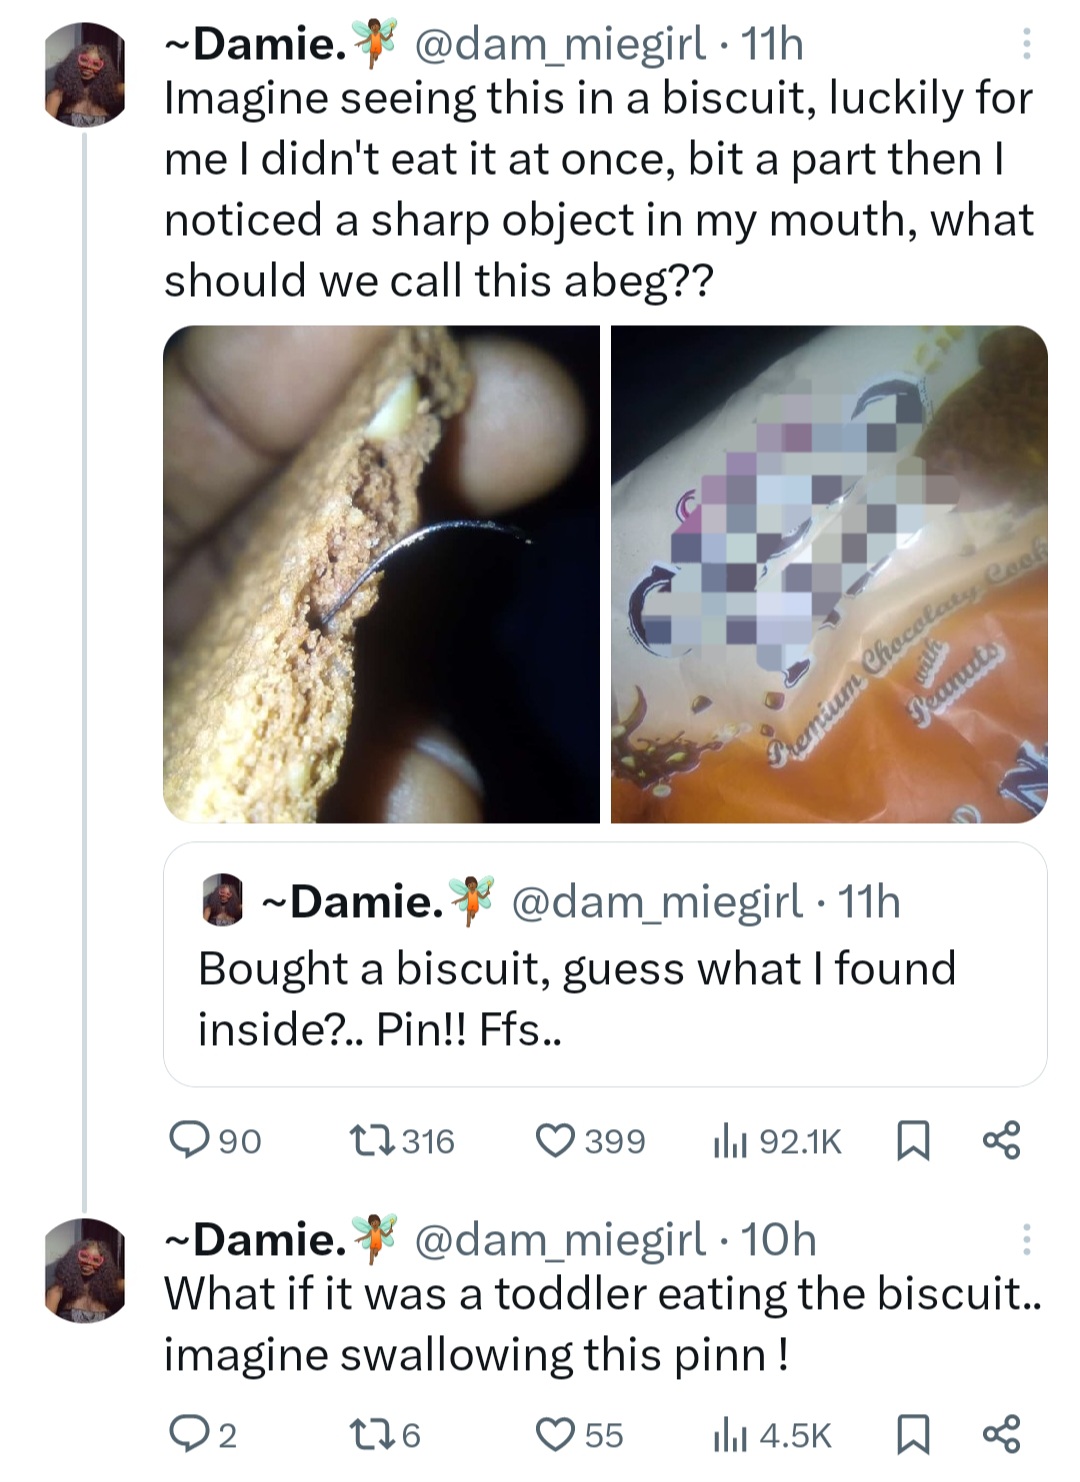Like the tweet with 399 likes

pos(555,1140)
